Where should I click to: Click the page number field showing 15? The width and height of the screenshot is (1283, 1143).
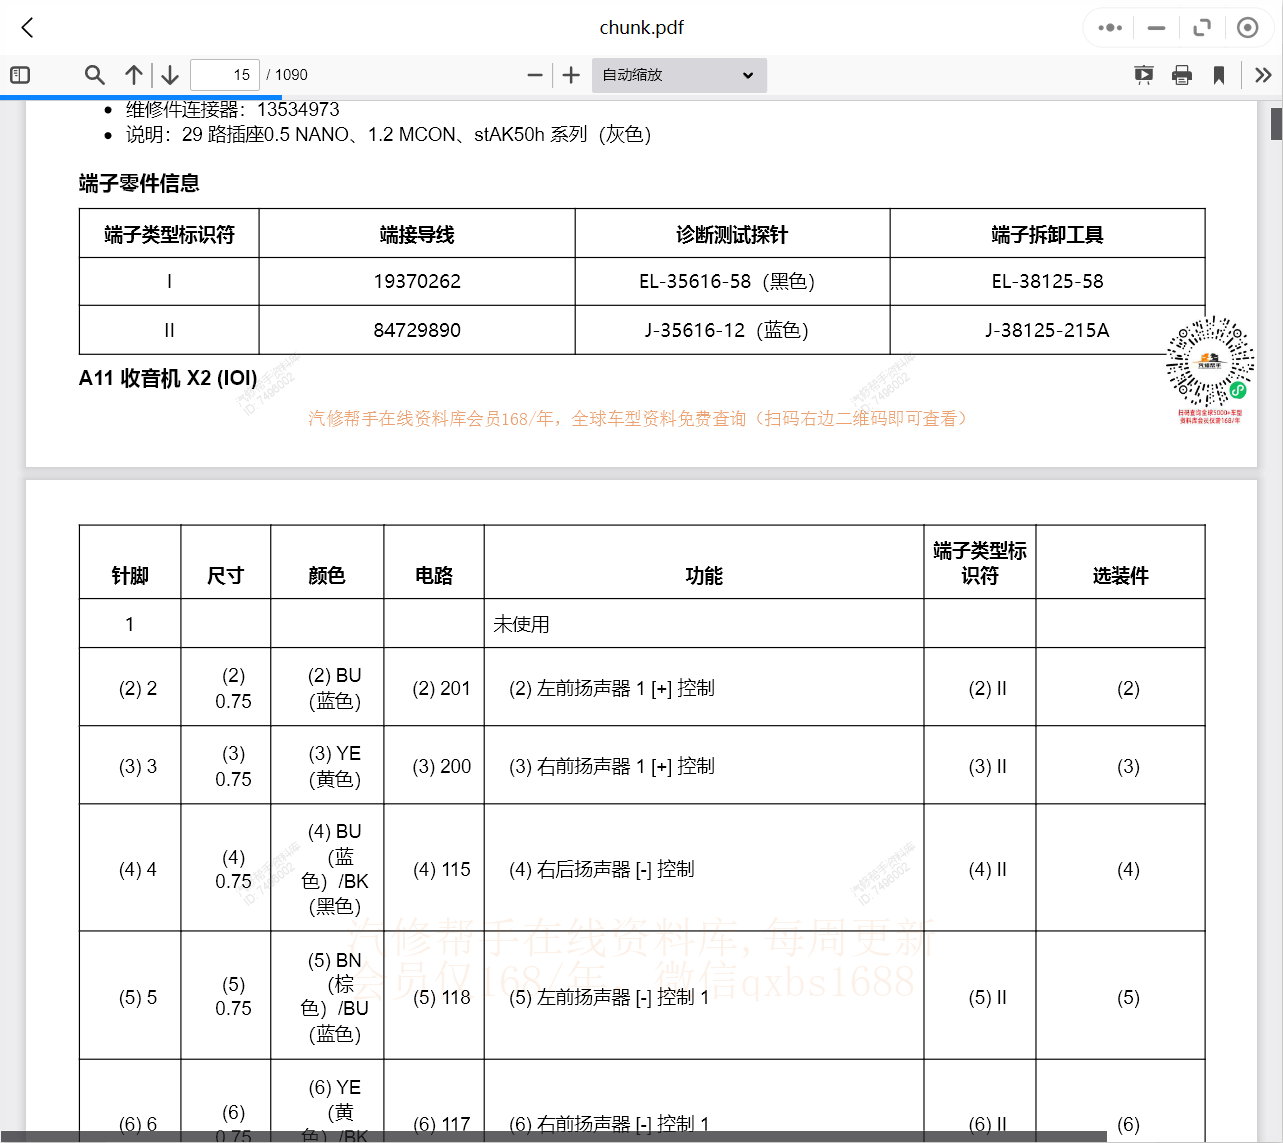click(225, 74)
